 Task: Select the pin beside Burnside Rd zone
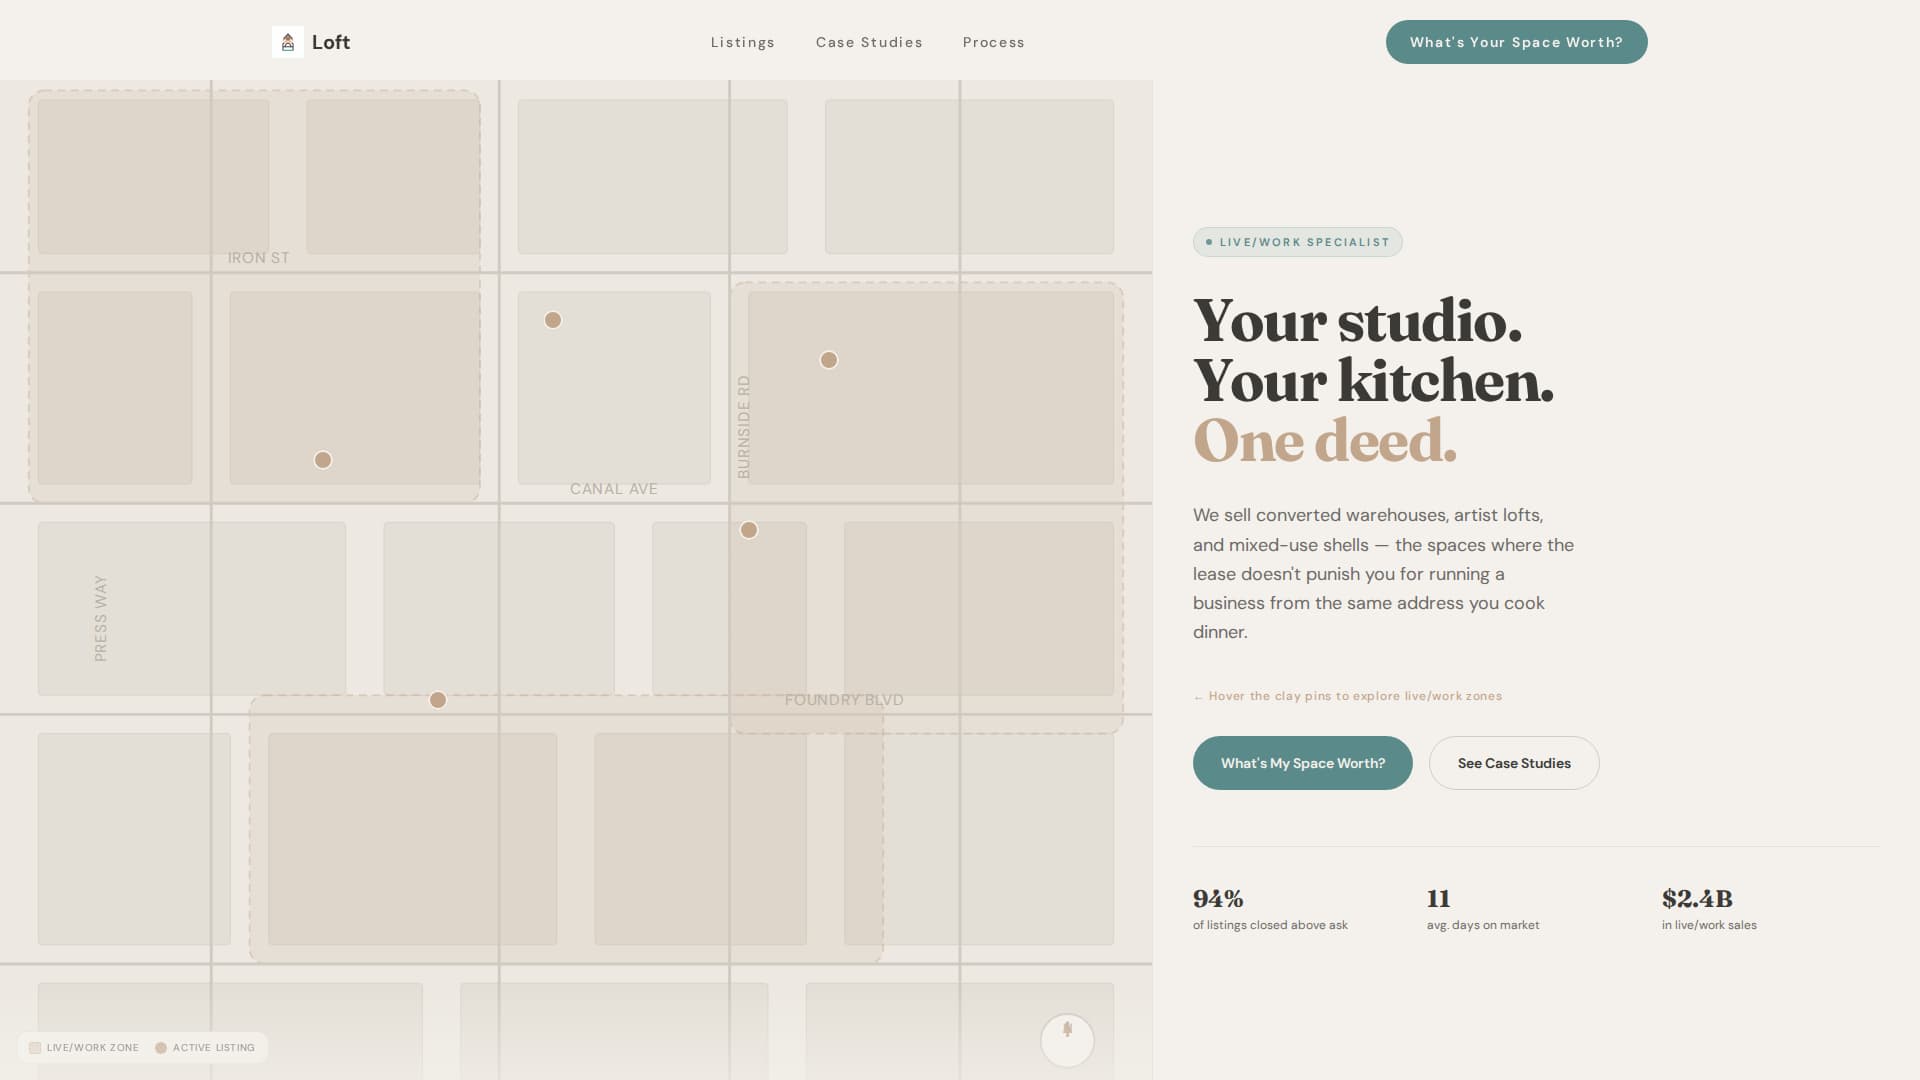coord(749,530)
